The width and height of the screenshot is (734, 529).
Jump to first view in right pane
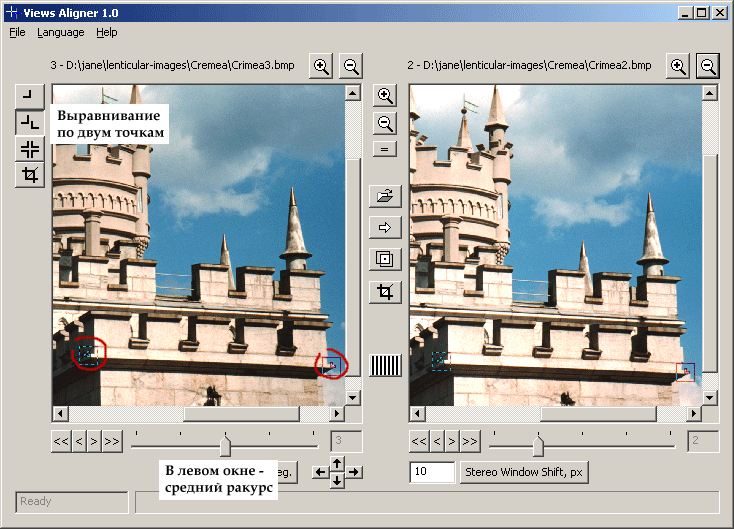coord(419,441)
